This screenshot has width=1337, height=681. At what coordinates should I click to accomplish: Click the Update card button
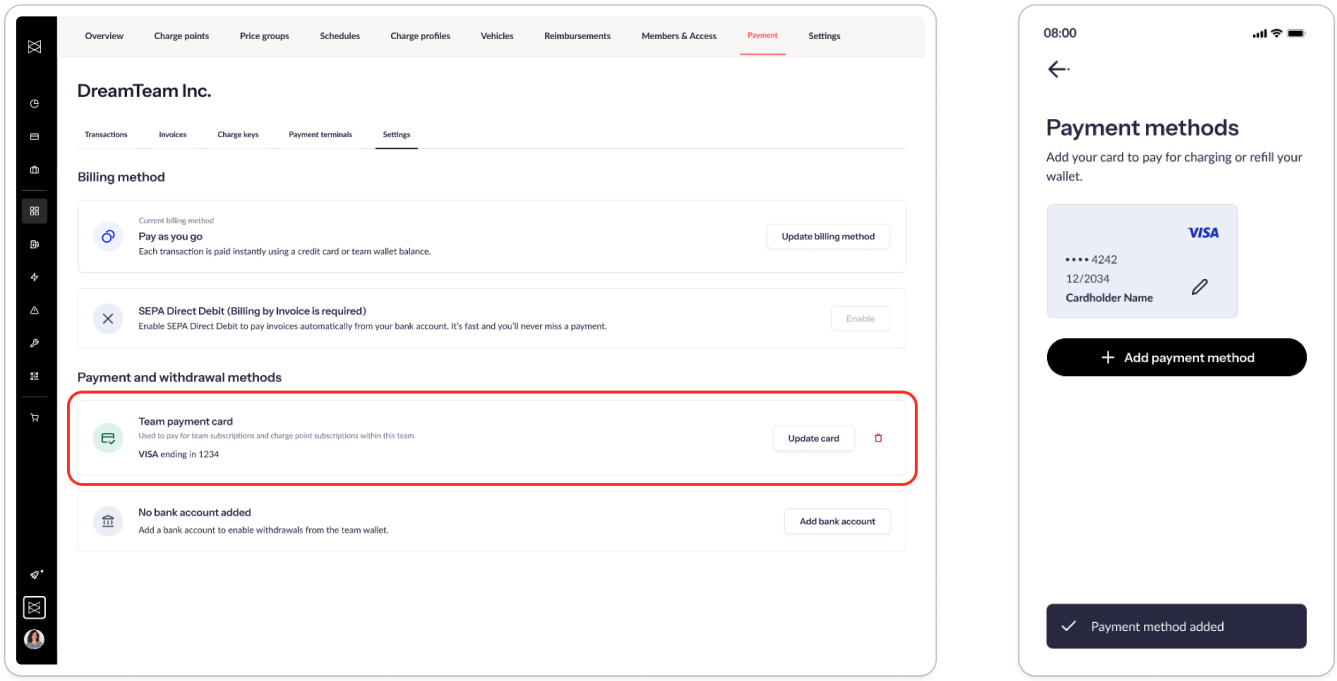pos(814,438)
